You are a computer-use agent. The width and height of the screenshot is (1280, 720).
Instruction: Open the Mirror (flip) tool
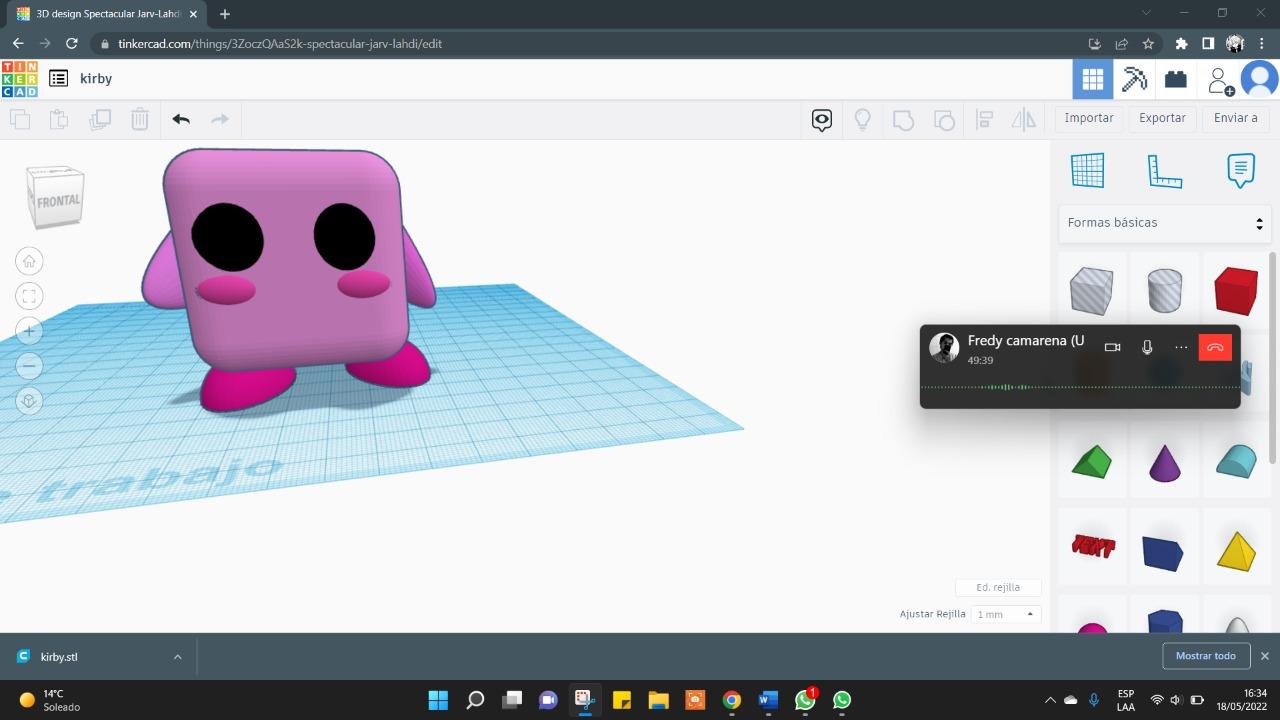coord(1024,120)
